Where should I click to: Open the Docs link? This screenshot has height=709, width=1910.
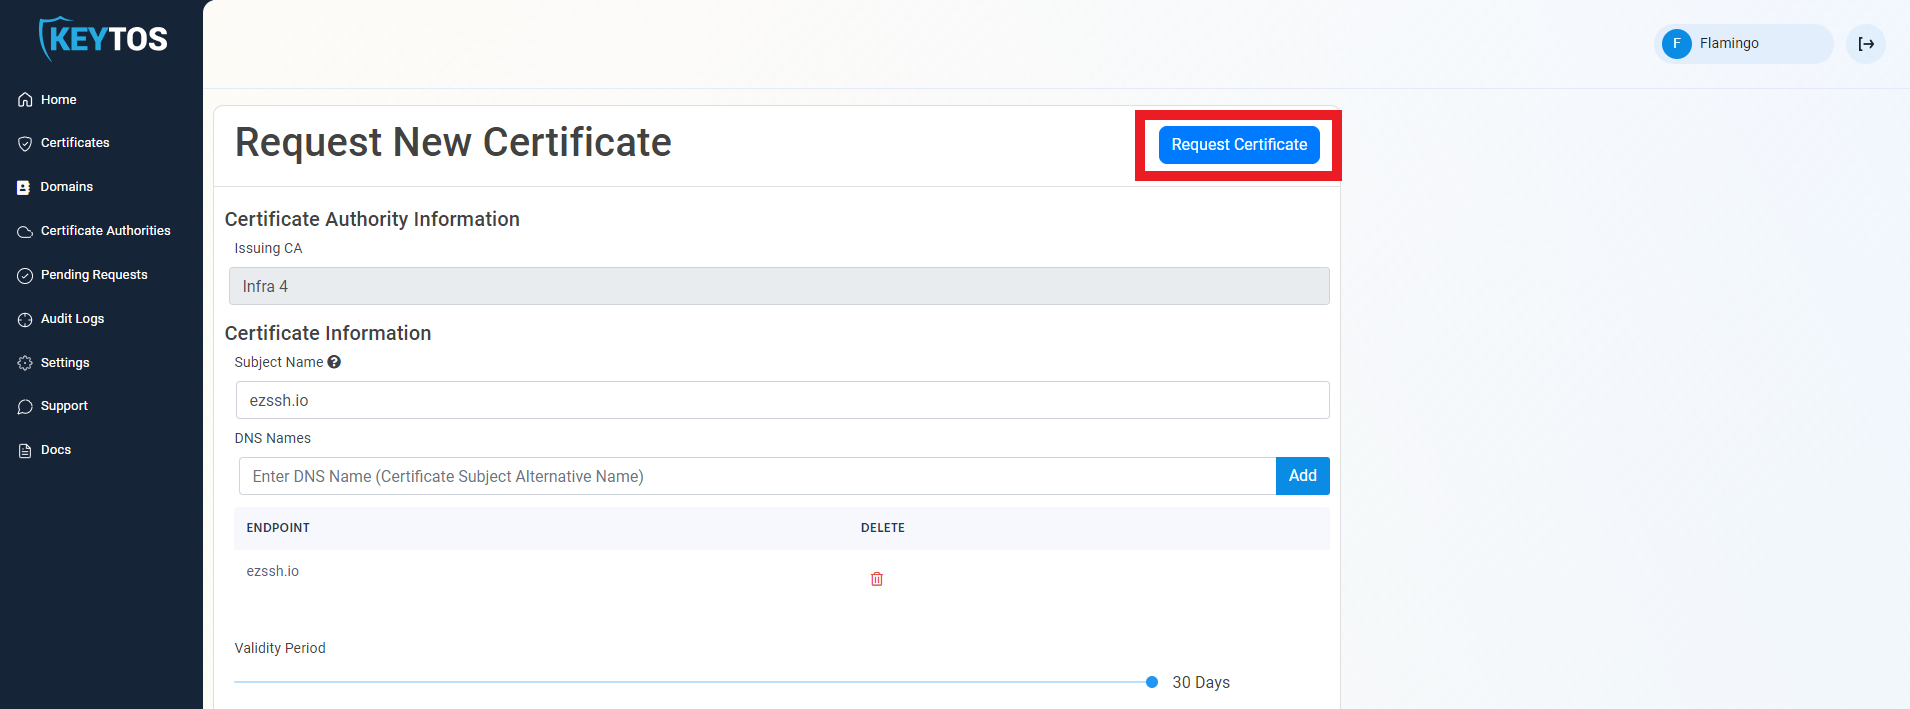tap(56, 450)
